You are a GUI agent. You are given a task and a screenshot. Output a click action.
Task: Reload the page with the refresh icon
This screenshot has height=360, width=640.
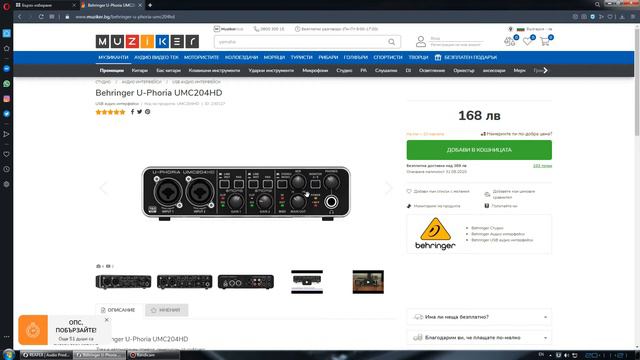(41, 17)
